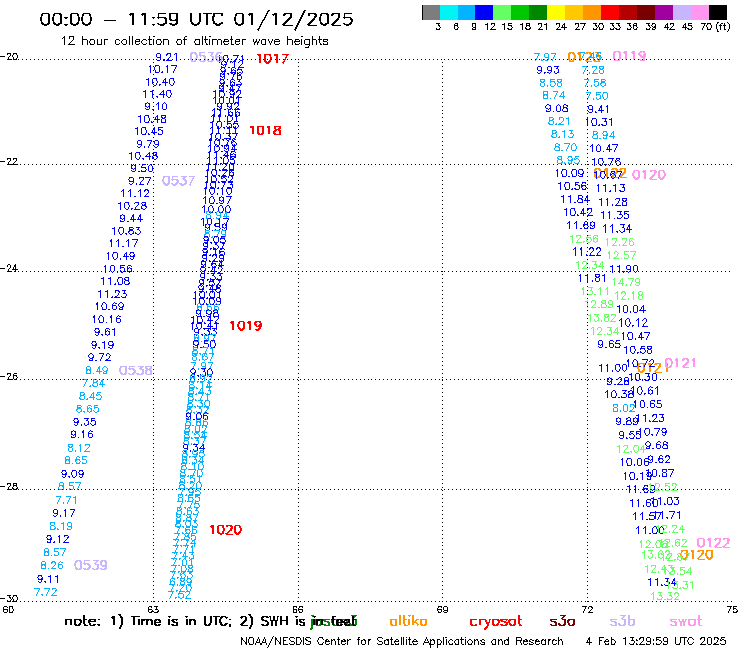Viewport: 740px width, 650px height.
Task: Click lavender s3b time label '0539'
Action: click(91, 565)
